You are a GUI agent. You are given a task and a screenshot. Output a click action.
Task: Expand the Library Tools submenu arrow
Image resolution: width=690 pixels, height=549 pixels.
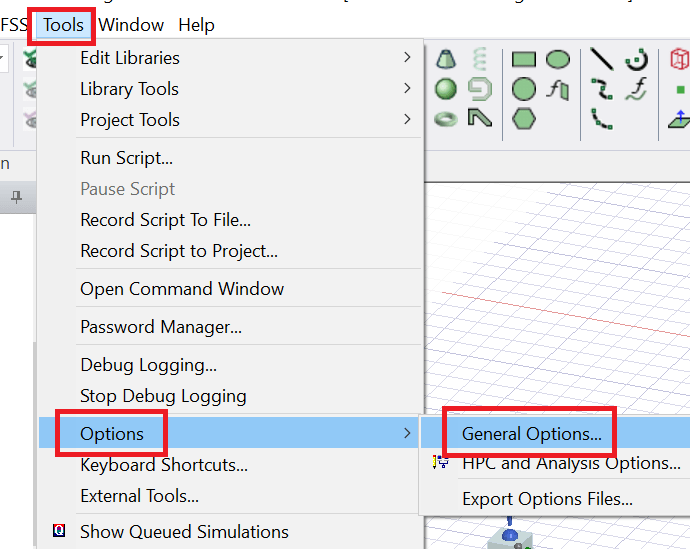pyautogui.click(x=407, y=89)
